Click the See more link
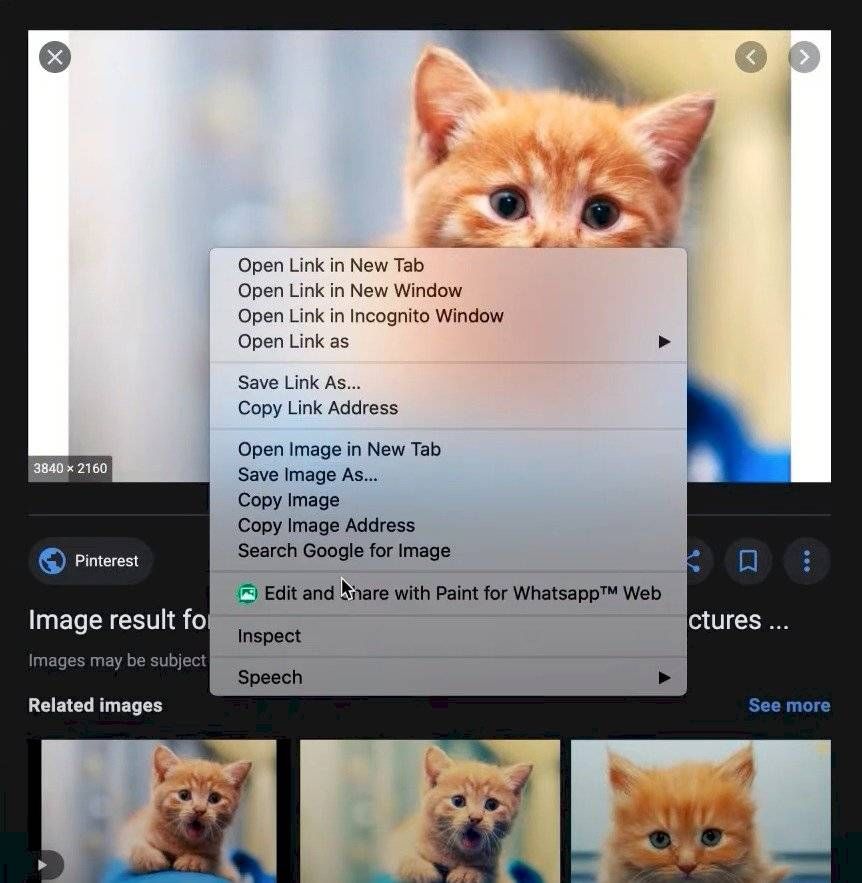The width and height of the screenshot is (862, 883). click(788, 705)
